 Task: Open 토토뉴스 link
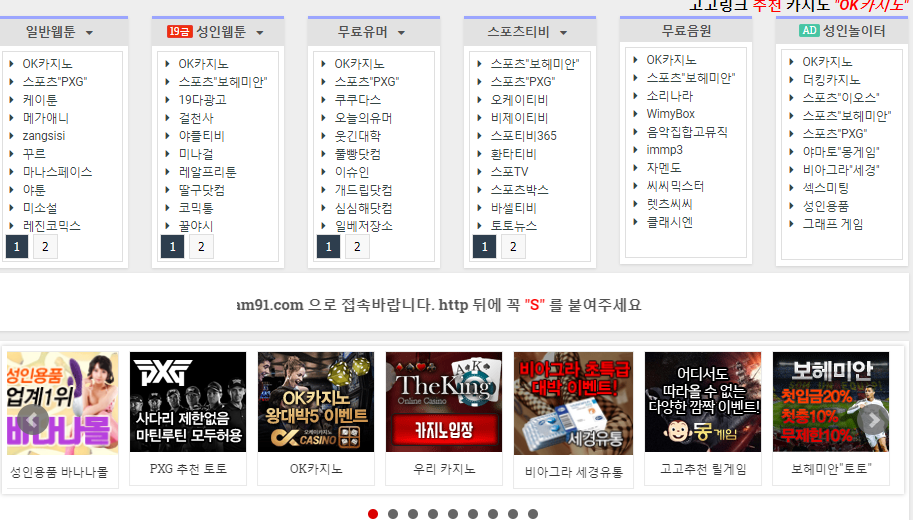point(513,225)
